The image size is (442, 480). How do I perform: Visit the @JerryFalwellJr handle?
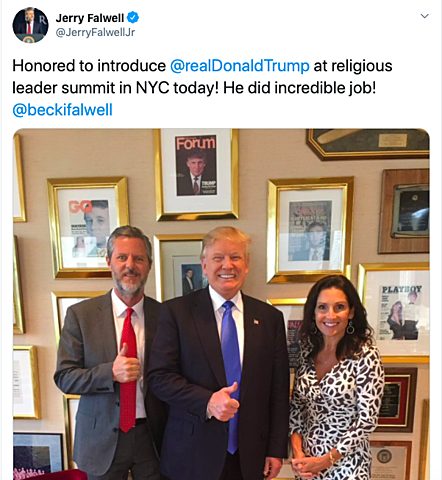(x=95, y=33)
